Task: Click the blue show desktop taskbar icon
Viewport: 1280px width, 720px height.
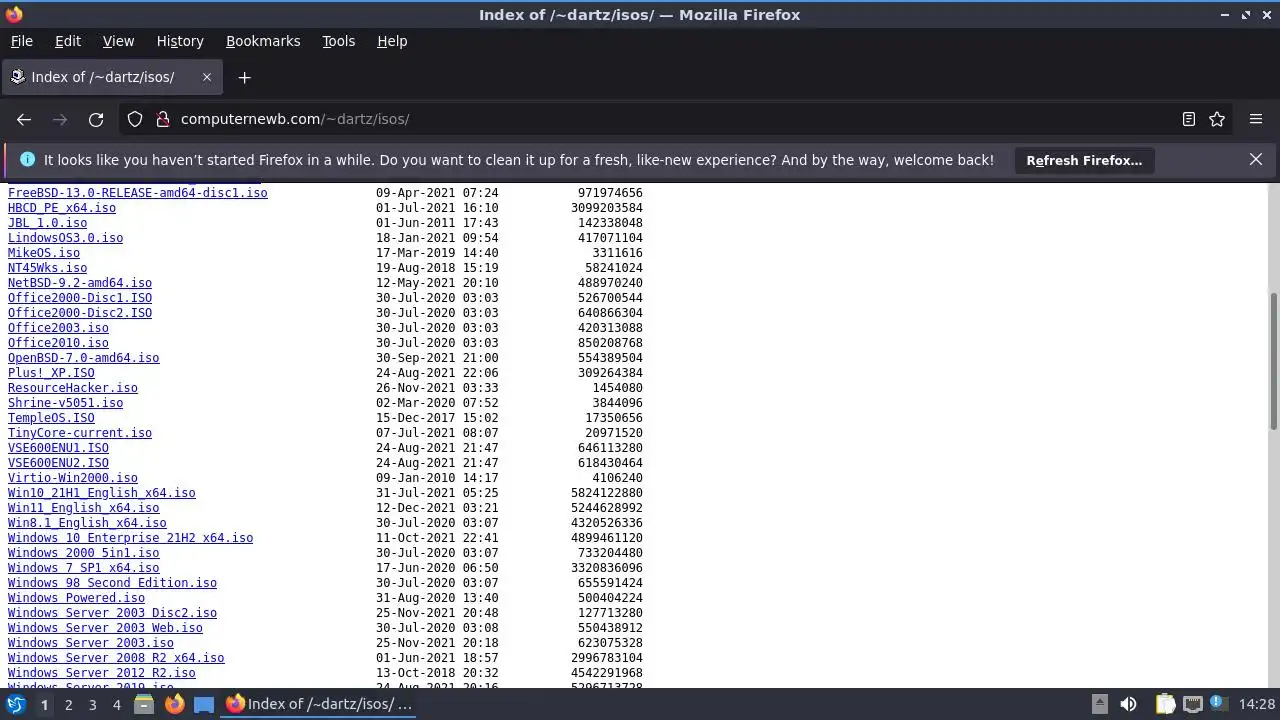Action: click(204, 704)
